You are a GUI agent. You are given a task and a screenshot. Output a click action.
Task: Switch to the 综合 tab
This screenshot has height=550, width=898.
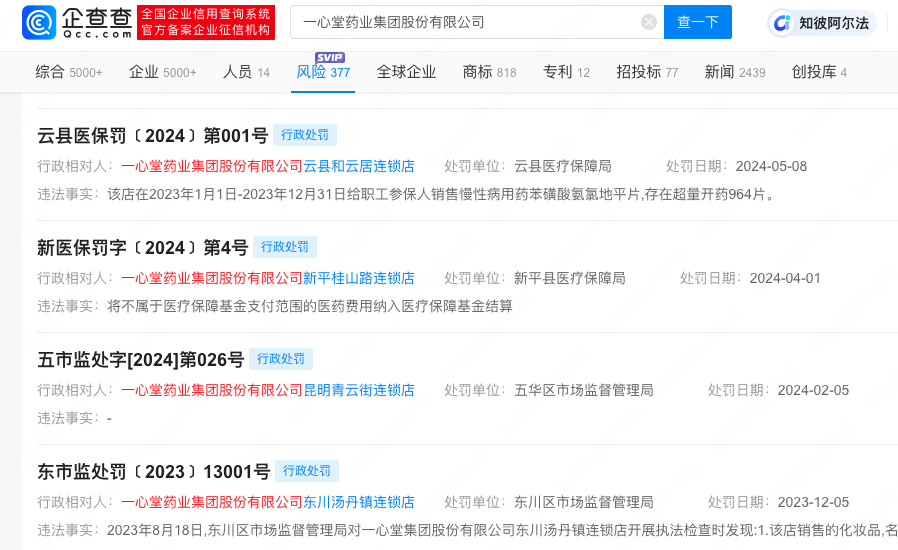click(69, 72)
